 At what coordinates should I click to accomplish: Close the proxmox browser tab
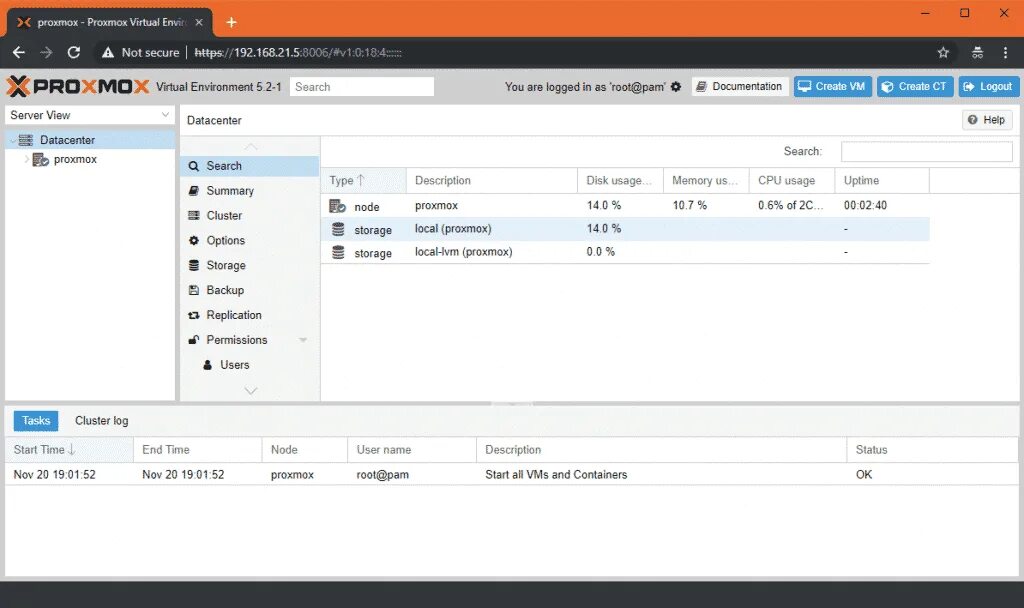click(x=199, y=22)
